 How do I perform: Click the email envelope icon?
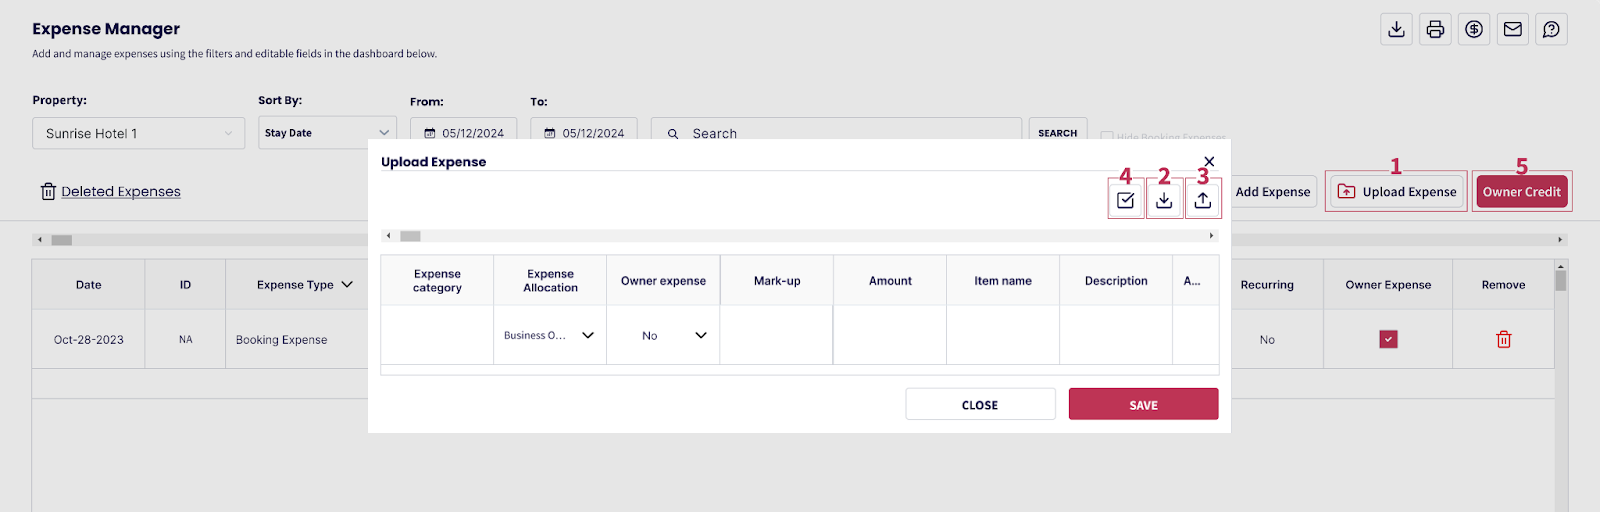click(x=1513, y=29)
